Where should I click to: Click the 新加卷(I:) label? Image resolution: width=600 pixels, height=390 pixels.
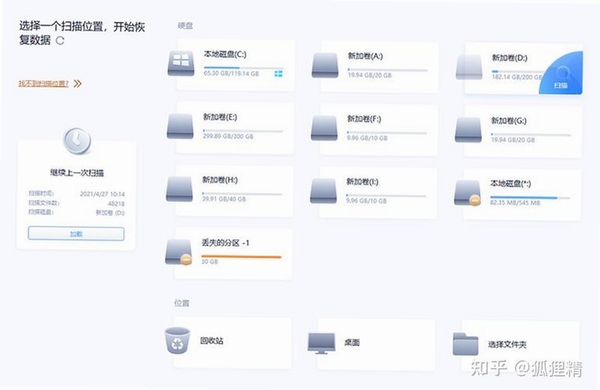(362, 182)
